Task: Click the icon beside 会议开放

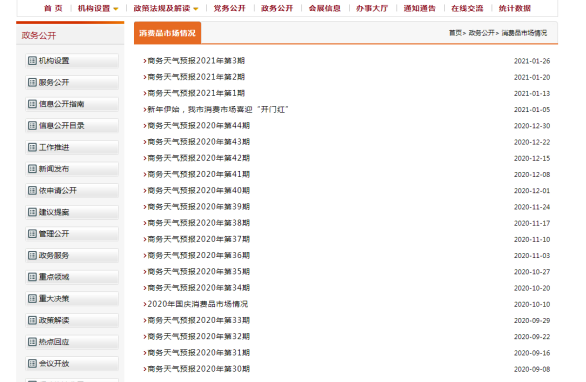Action: 33,363
